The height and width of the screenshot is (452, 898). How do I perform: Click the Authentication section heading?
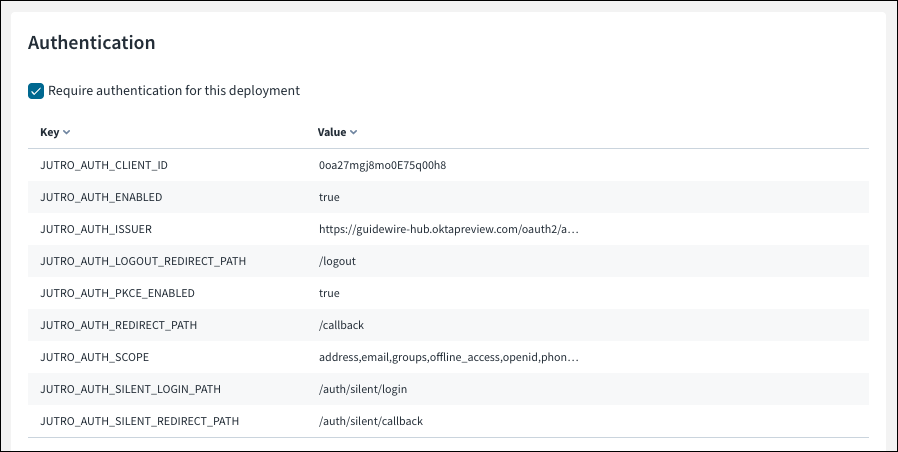pyautogui.click(x=92, y=43)
